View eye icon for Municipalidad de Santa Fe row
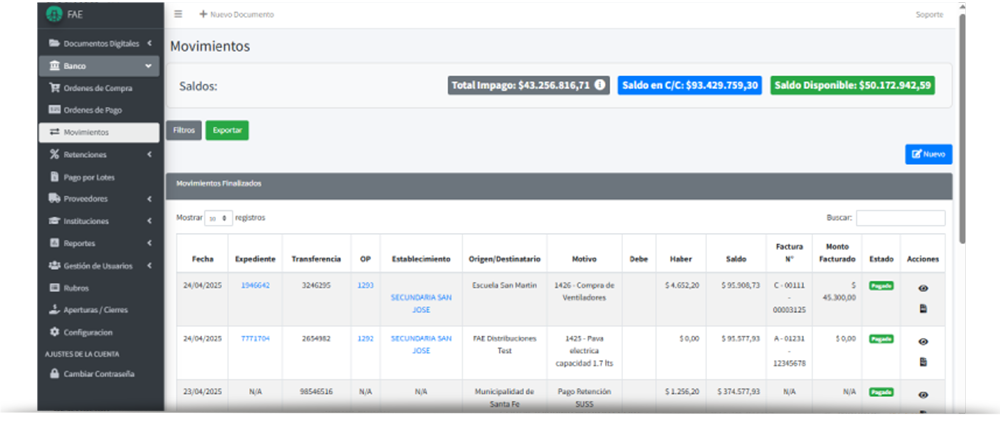Viewport: 1000px width, 425px height. tap(923, 394)
